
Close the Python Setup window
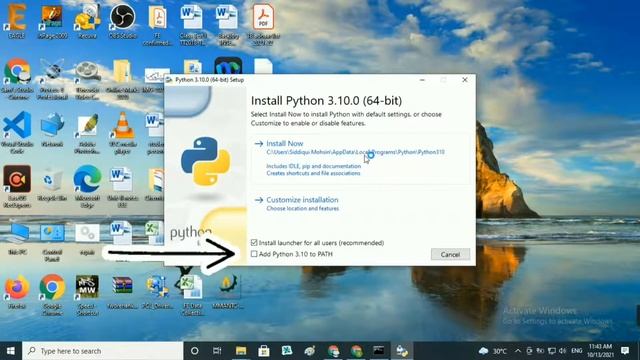coord(464,80)
